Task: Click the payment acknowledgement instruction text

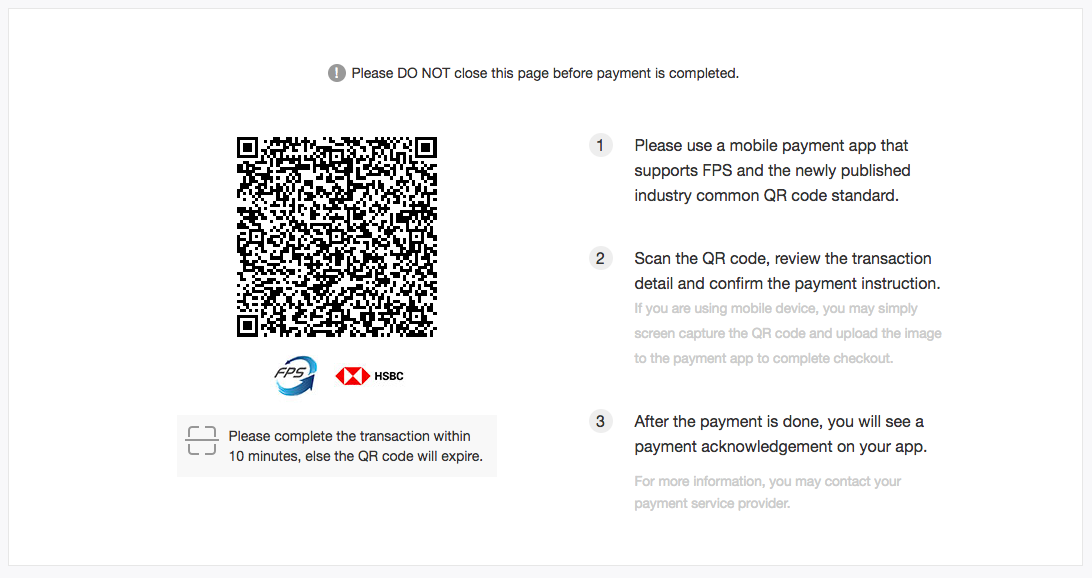Action: [x=780, y=434]
